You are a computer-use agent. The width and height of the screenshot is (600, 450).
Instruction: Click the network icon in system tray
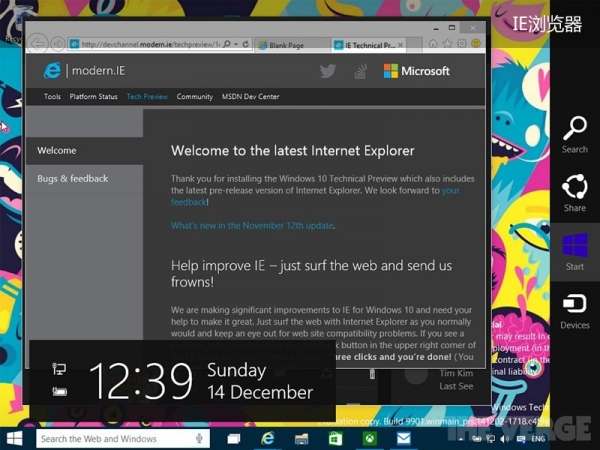[x=491, y=439]
